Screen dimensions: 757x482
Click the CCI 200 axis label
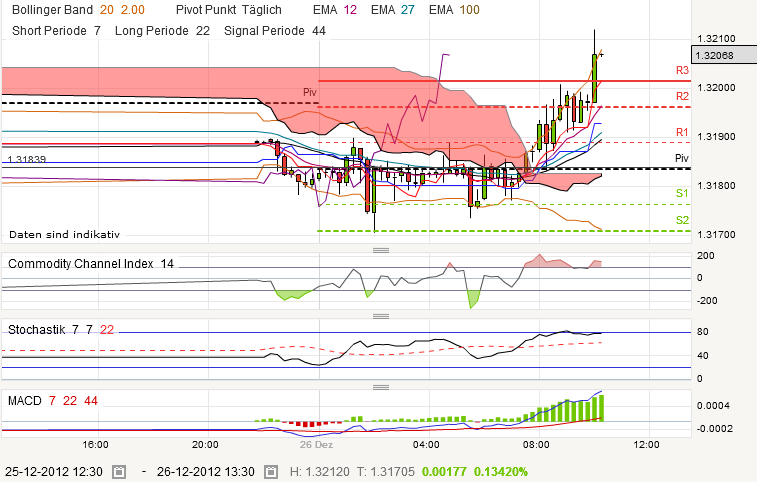(705, 255)
